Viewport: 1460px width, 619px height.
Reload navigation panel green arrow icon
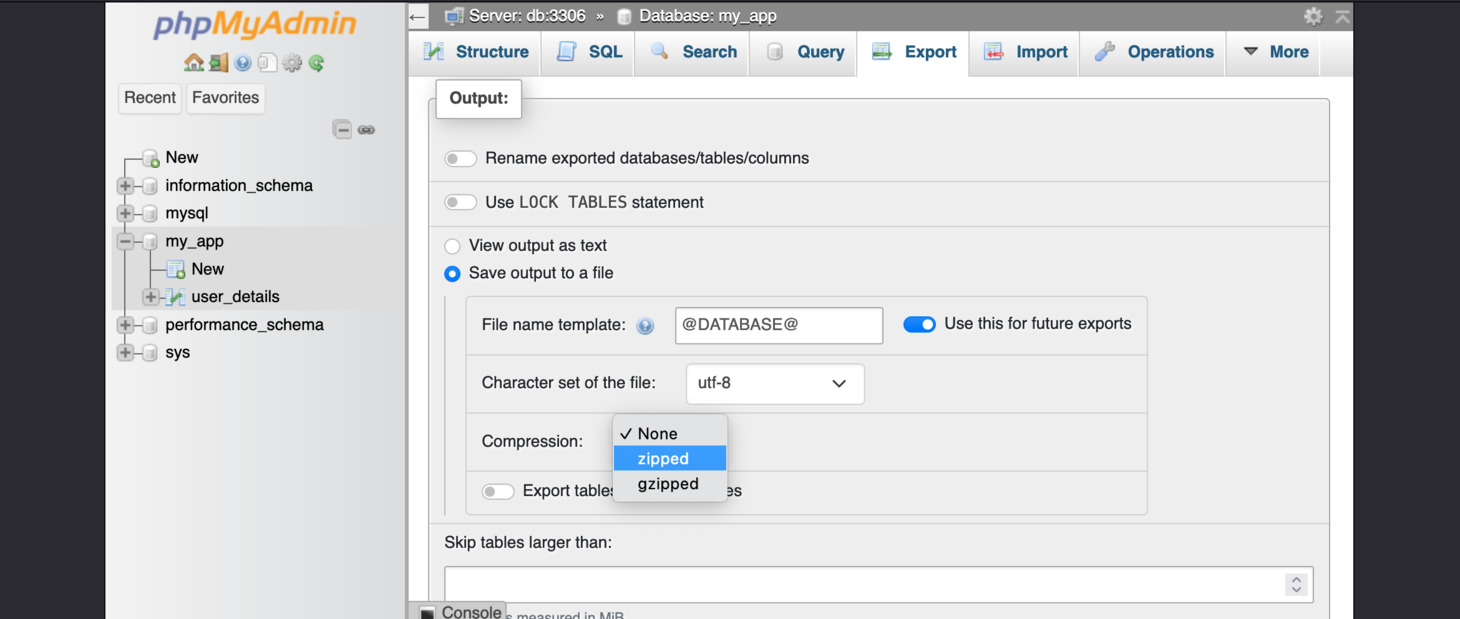point(317,63)
